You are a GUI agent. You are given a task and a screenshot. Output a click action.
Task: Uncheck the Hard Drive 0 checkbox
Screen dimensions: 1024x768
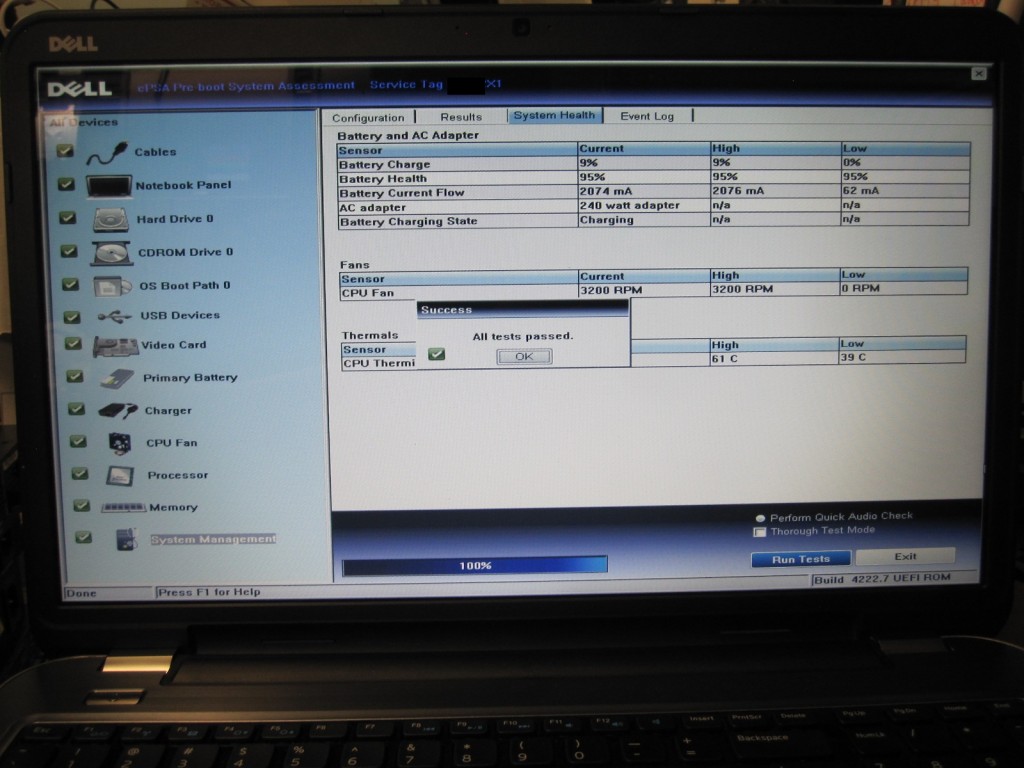pos(67,217)
